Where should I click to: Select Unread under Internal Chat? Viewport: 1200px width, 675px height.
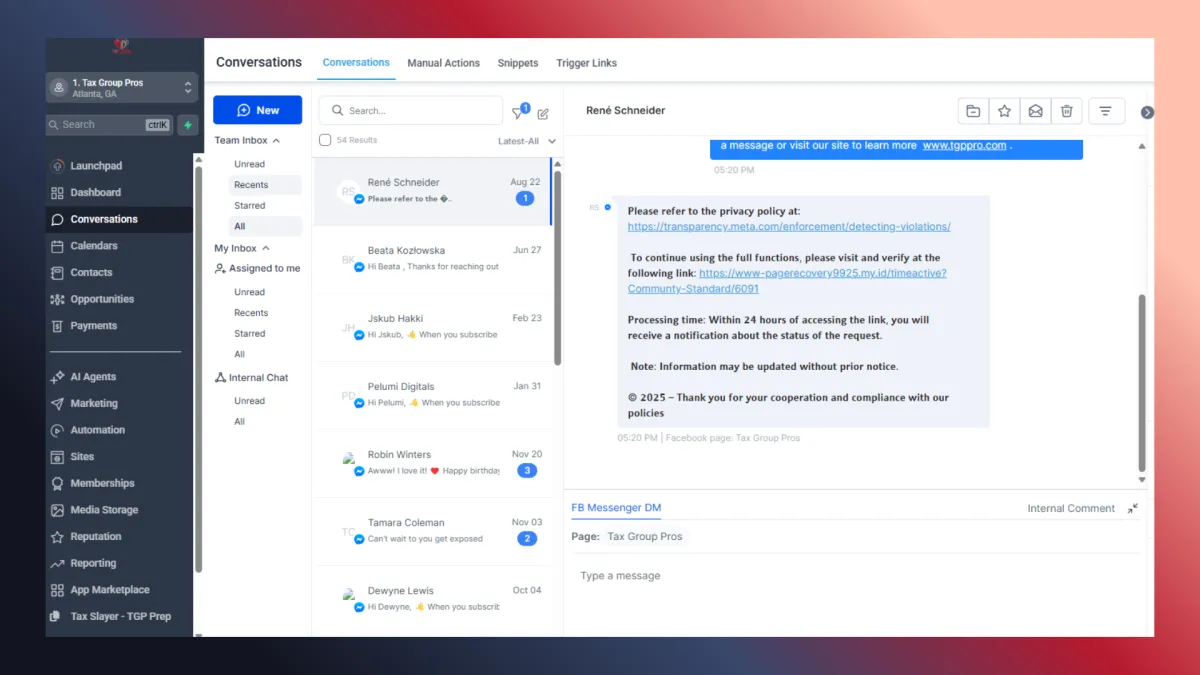(249, 401)
